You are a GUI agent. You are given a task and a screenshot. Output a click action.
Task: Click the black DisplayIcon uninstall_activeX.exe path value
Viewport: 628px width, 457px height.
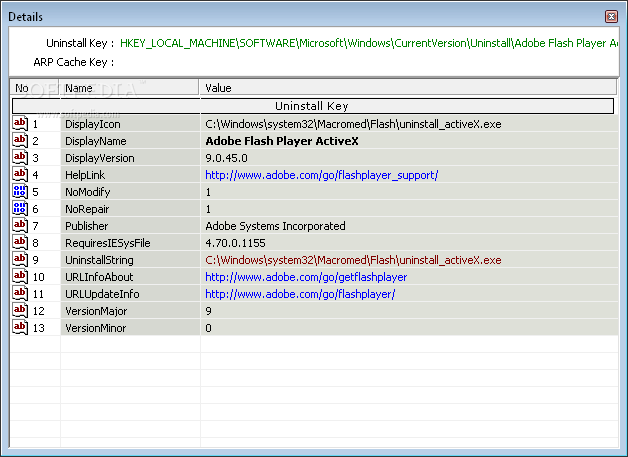(x=353, y=124)
